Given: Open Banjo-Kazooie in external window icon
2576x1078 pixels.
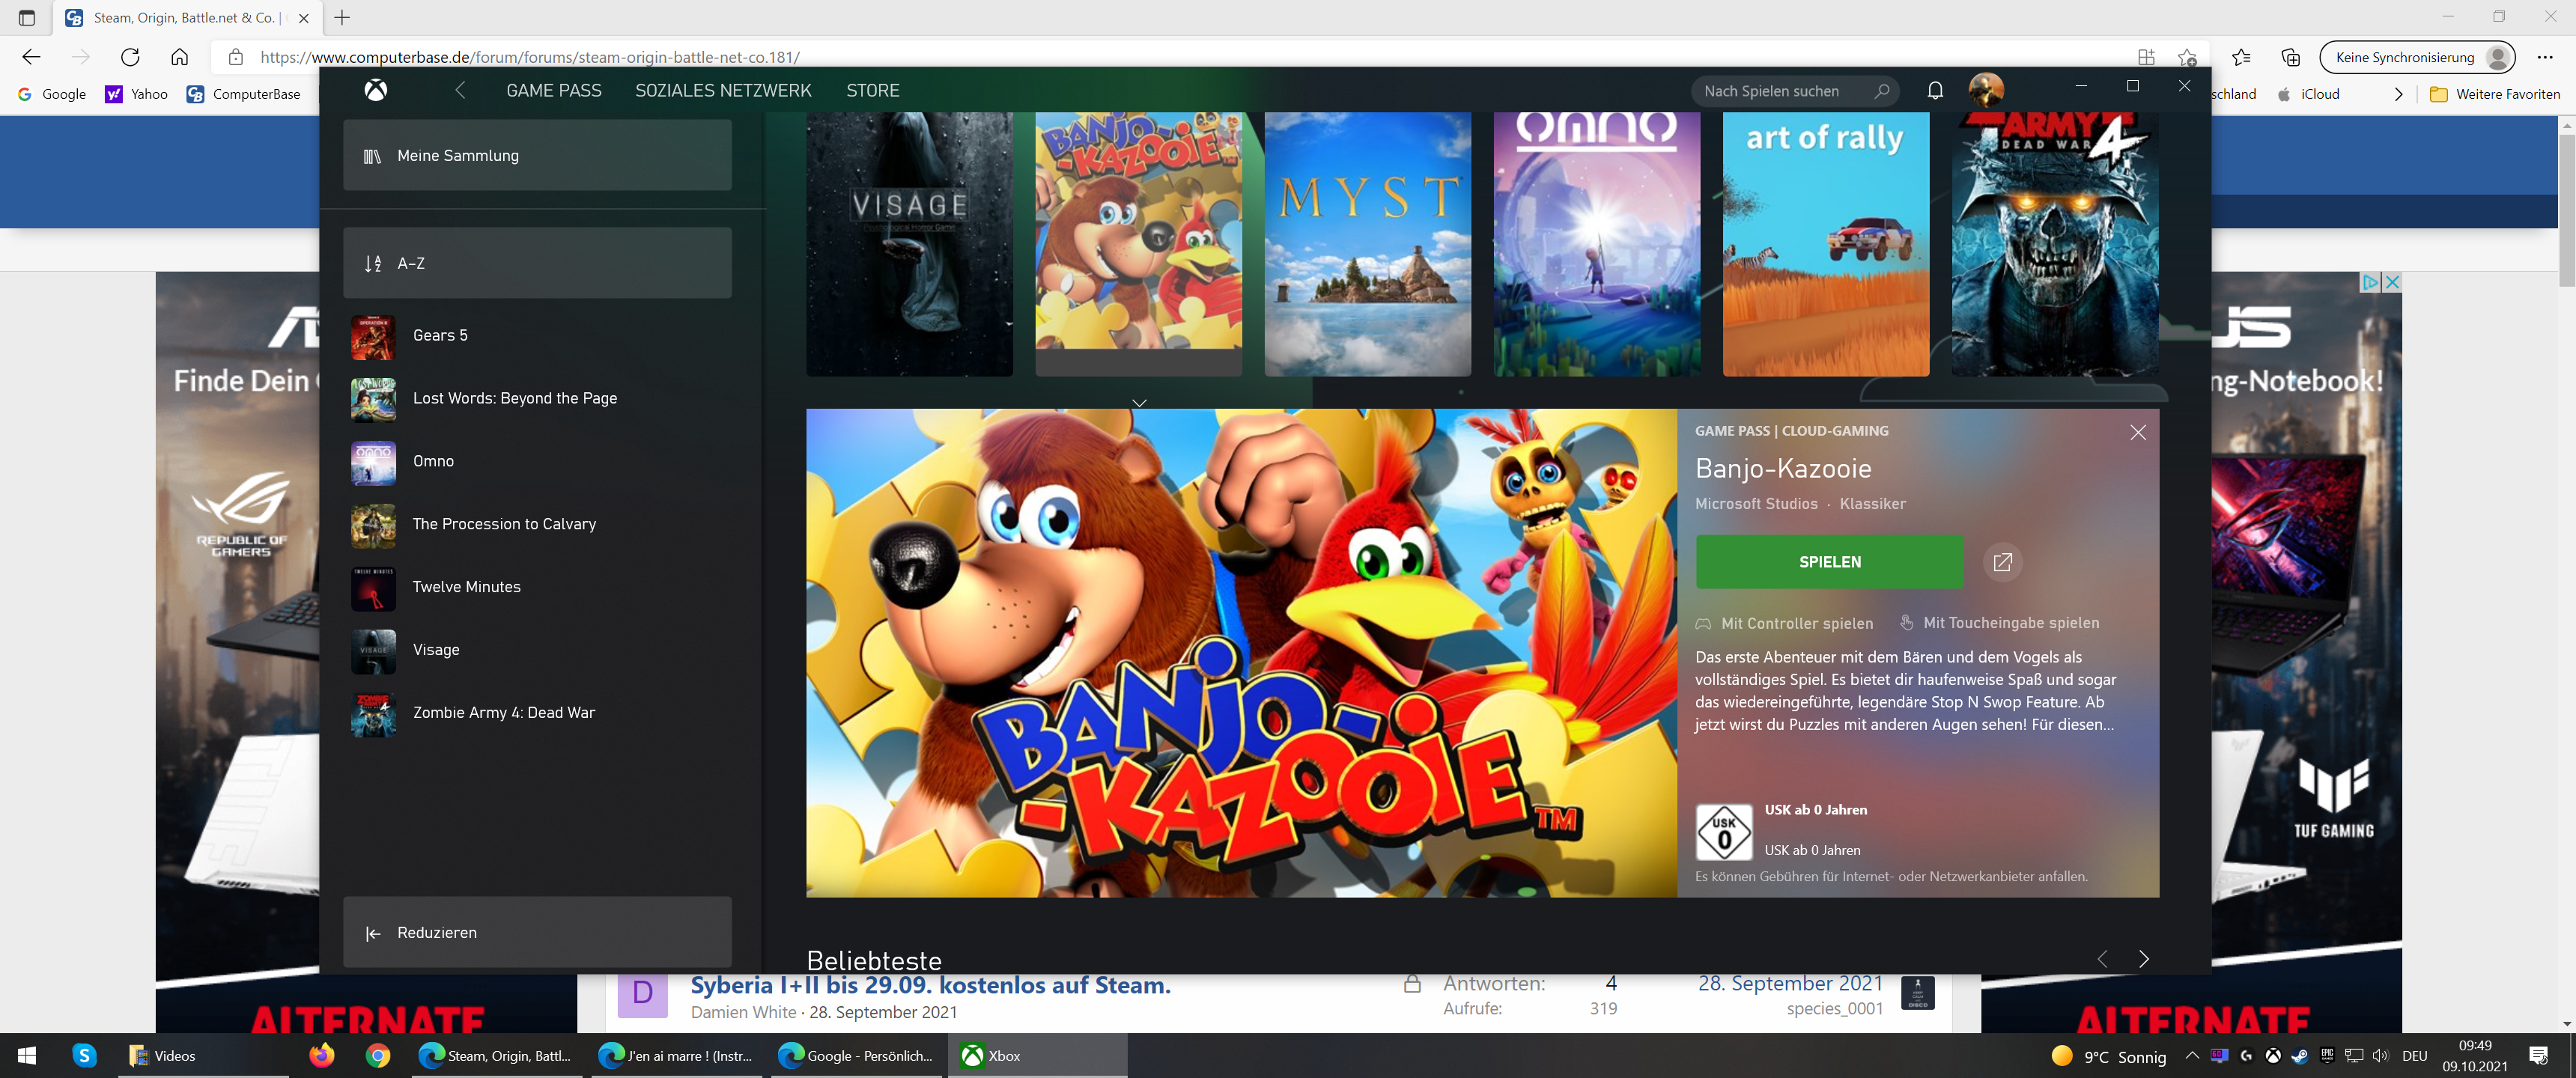Looking at the screenshot, I should (2002, 562).
